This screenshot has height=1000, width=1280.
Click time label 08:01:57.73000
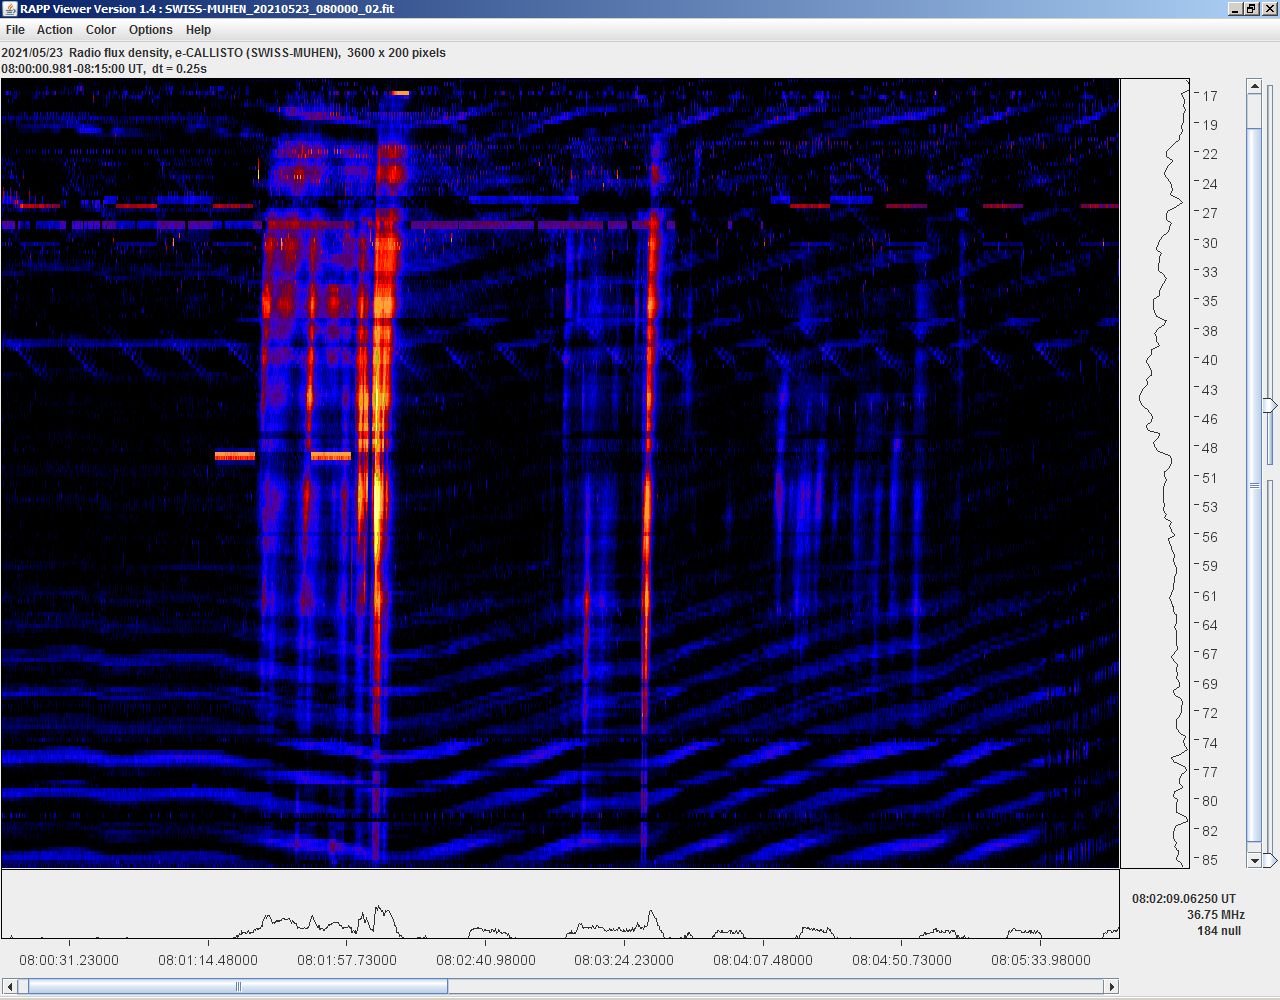(x=347, y=960)
